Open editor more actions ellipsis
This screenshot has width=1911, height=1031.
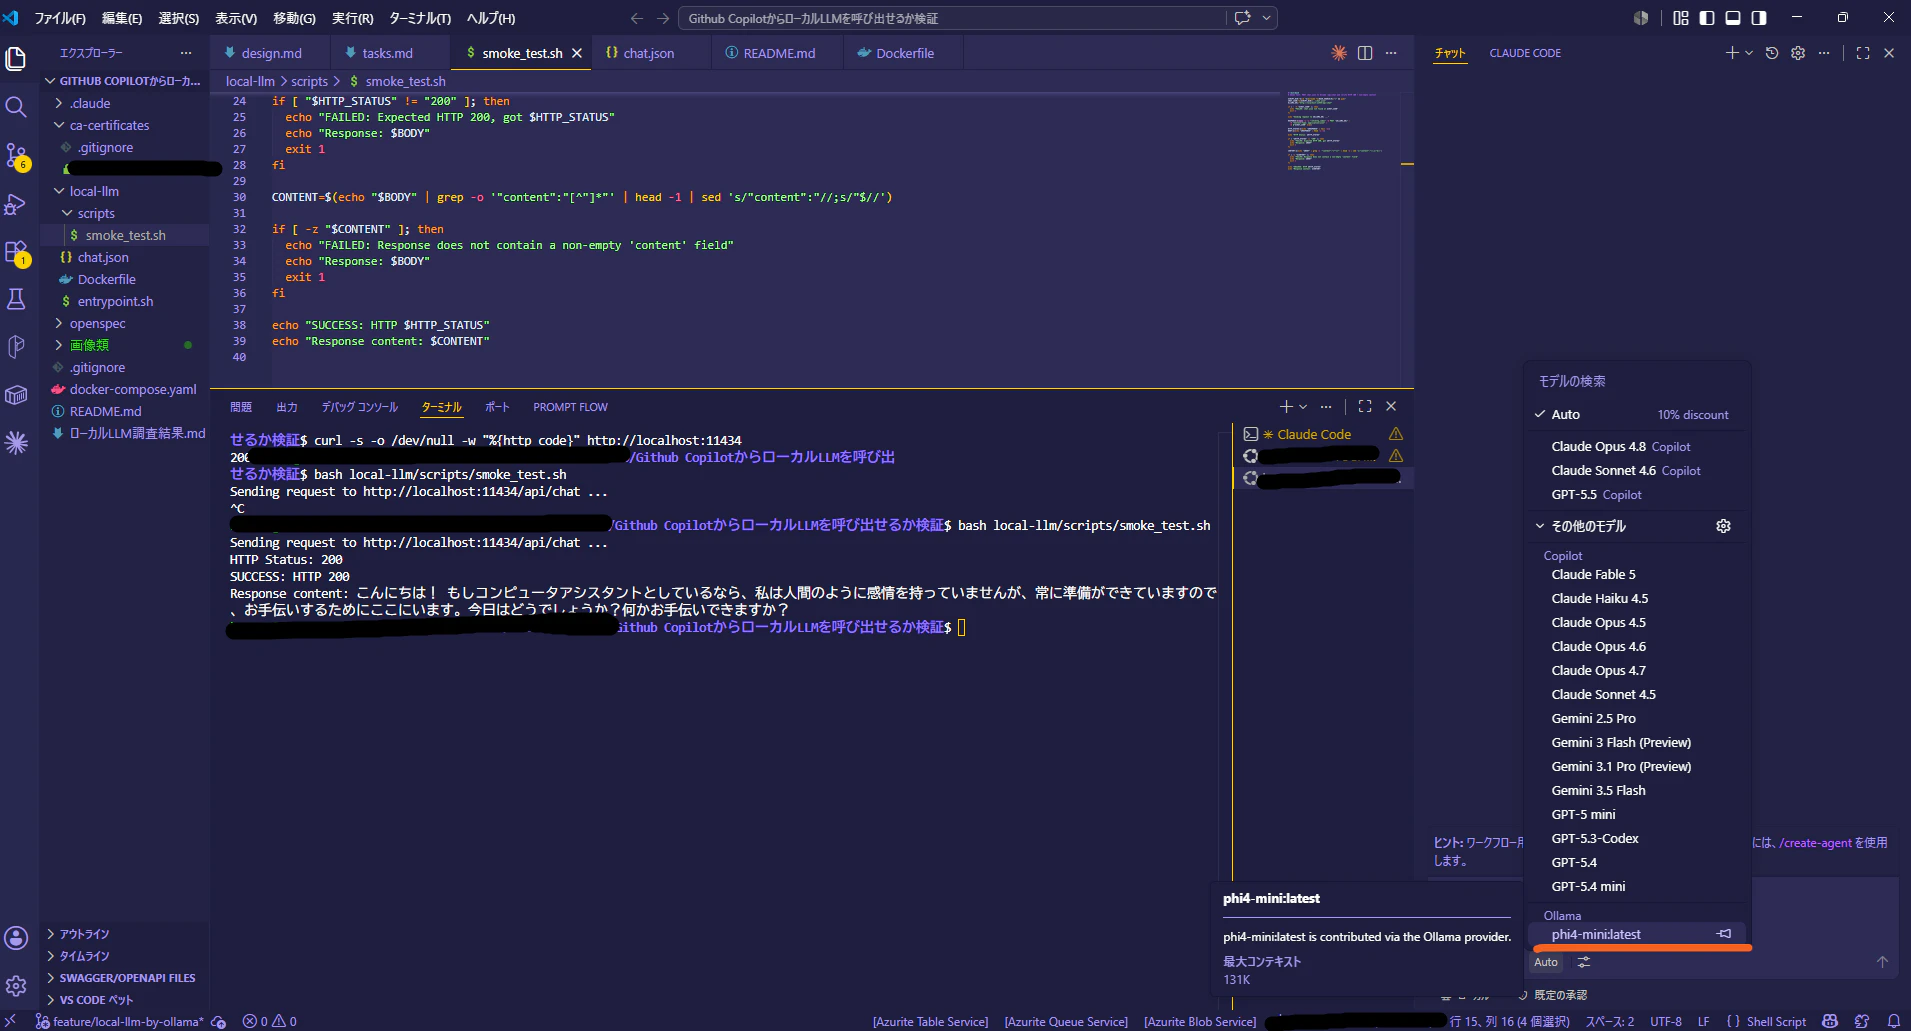pyautogui.click(x=1391, y=53)
